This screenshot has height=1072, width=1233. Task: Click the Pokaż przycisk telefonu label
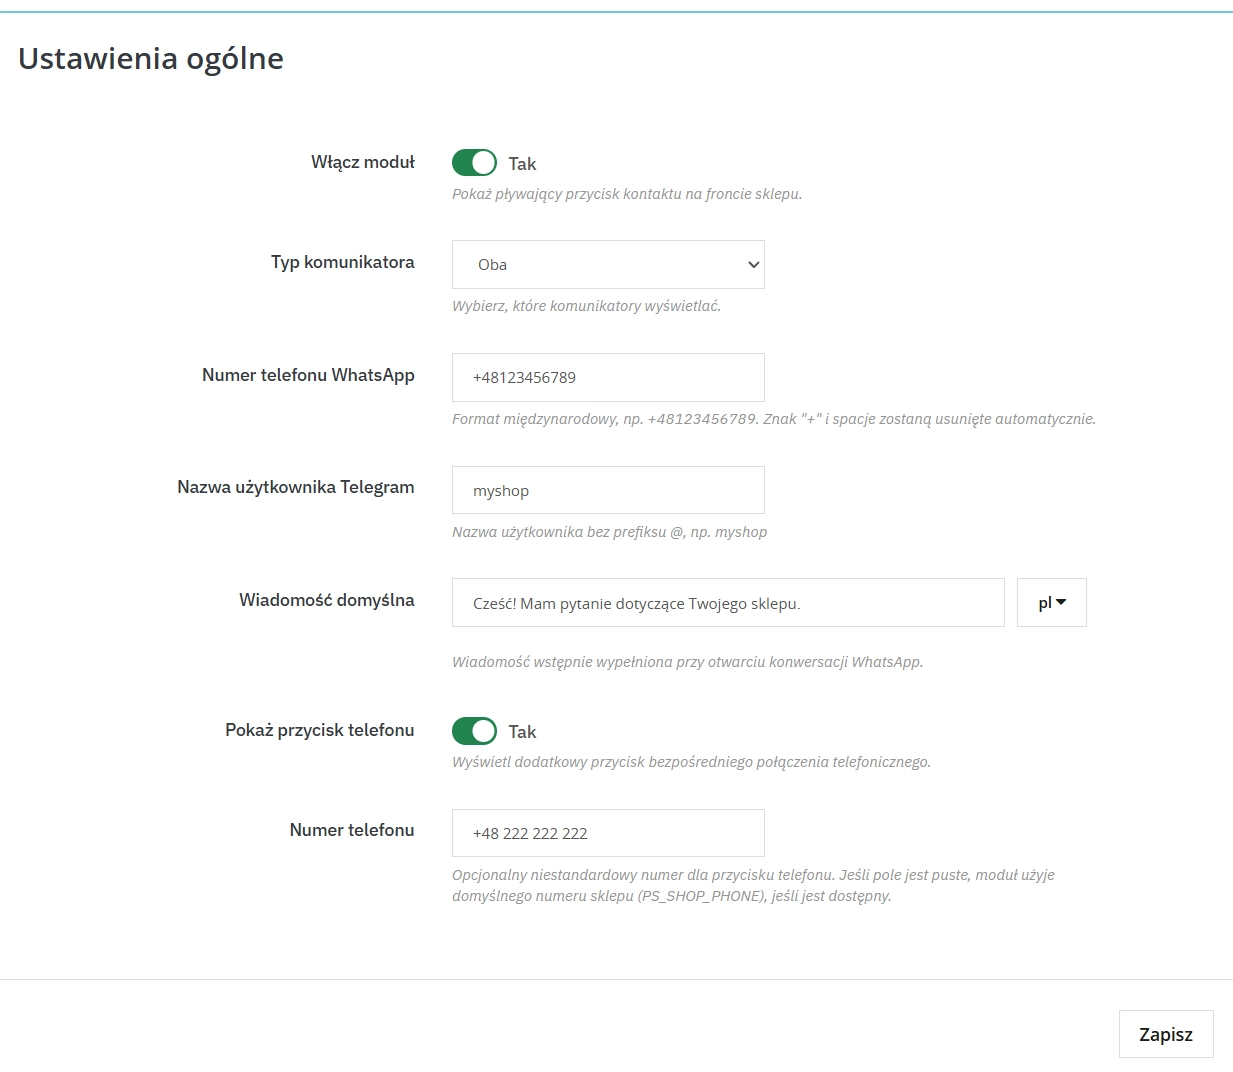[x=319, y=730]
